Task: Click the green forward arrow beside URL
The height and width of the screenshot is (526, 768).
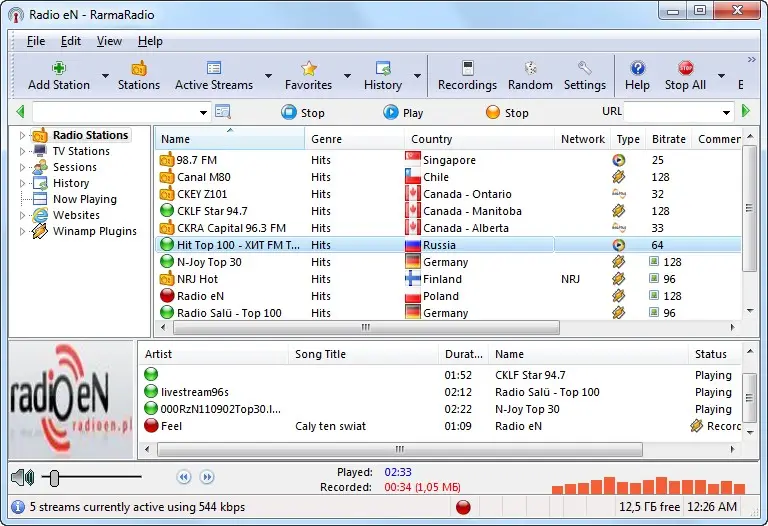Action: [x=746, y=111]
